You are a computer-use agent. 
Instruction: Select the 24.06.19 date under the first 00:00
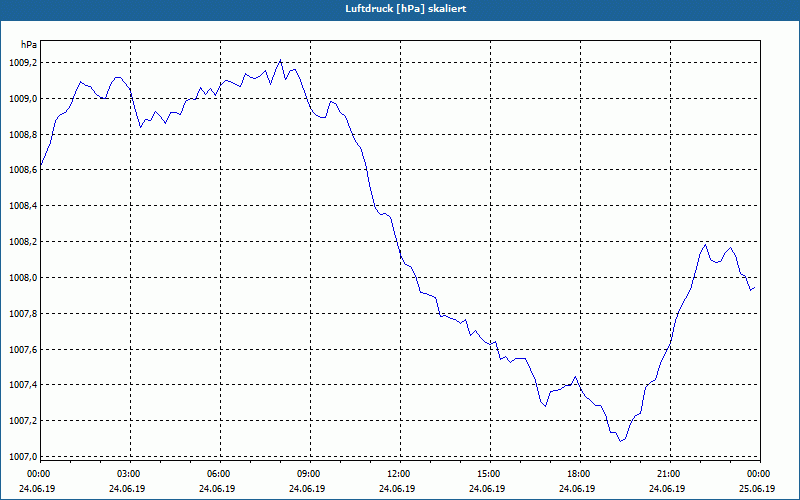(x=37, y=488)
